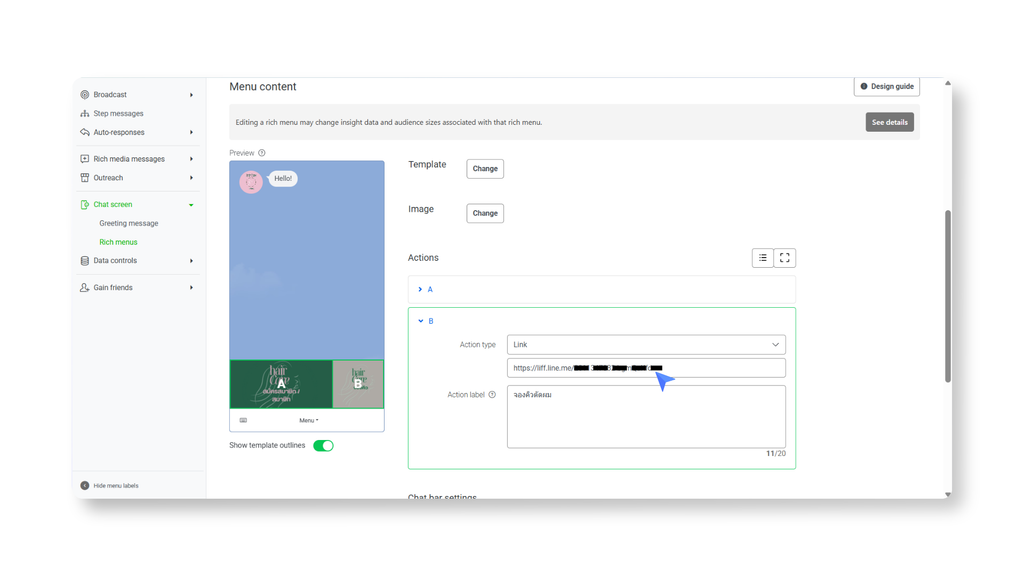Switch Actions to list view icon

point(763,258)
